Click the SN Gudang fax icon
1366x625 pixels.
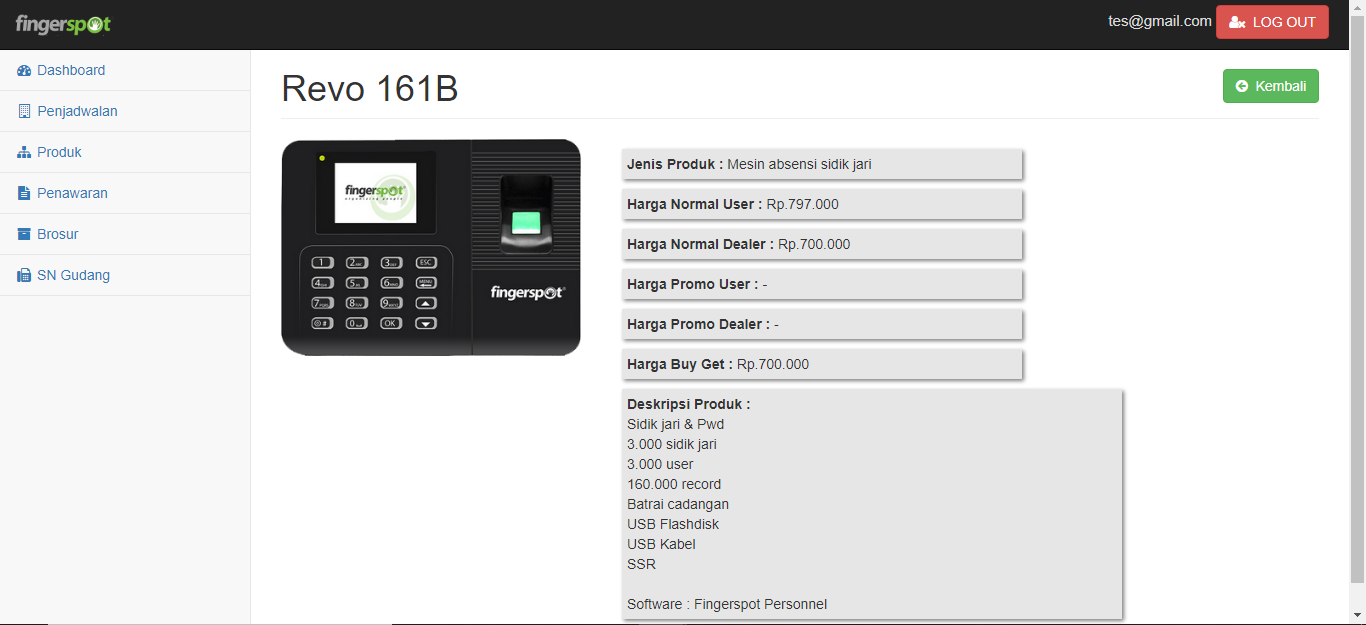[x=25, y=276]
